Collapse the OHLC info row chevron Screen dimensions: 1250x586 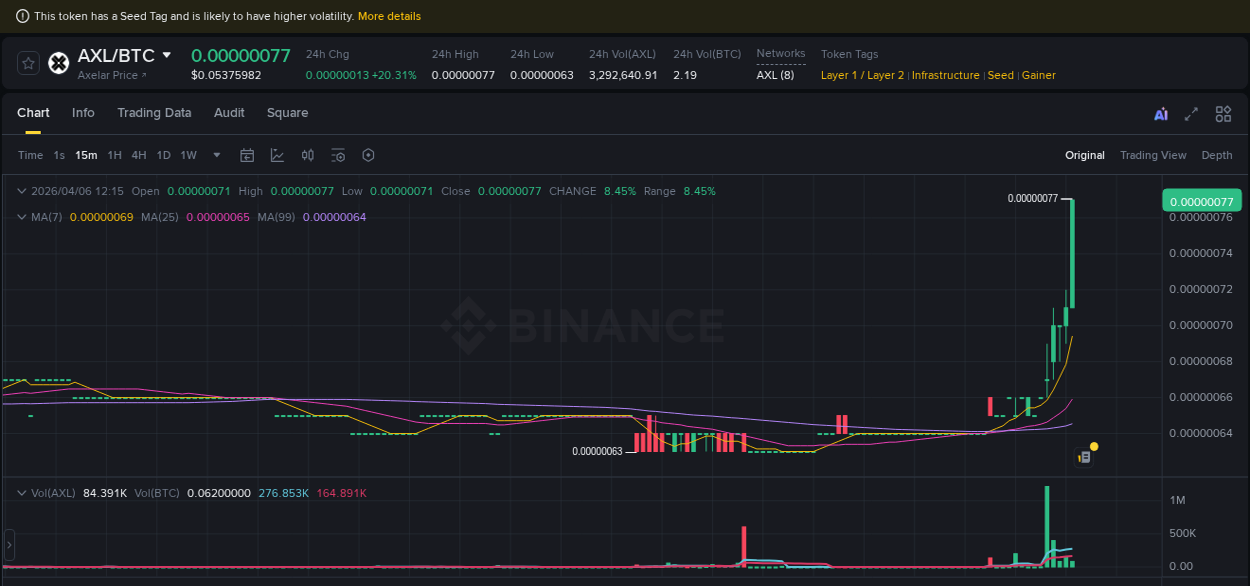[x=22, y=190]
